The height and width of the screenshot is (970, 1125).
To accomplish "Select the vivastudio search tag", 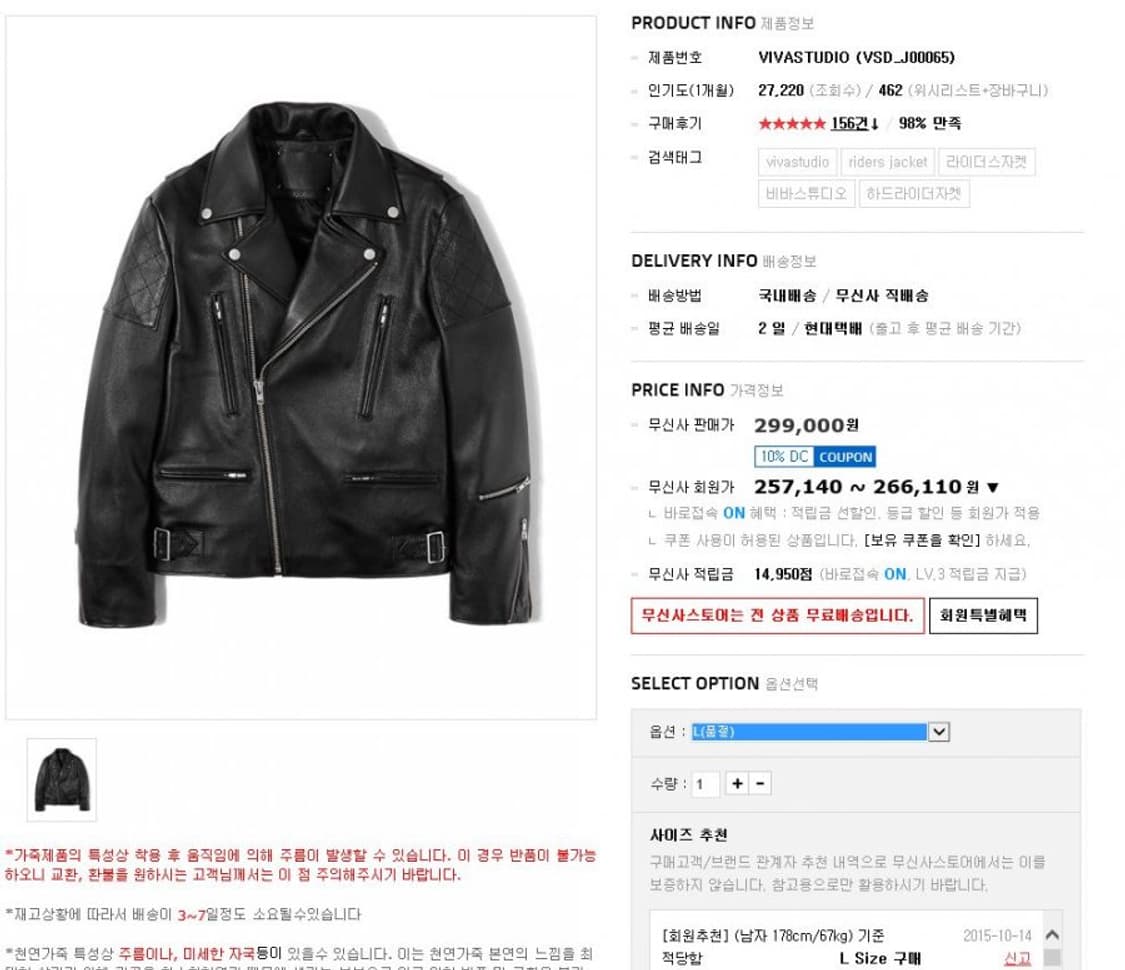I will (797, 162).
